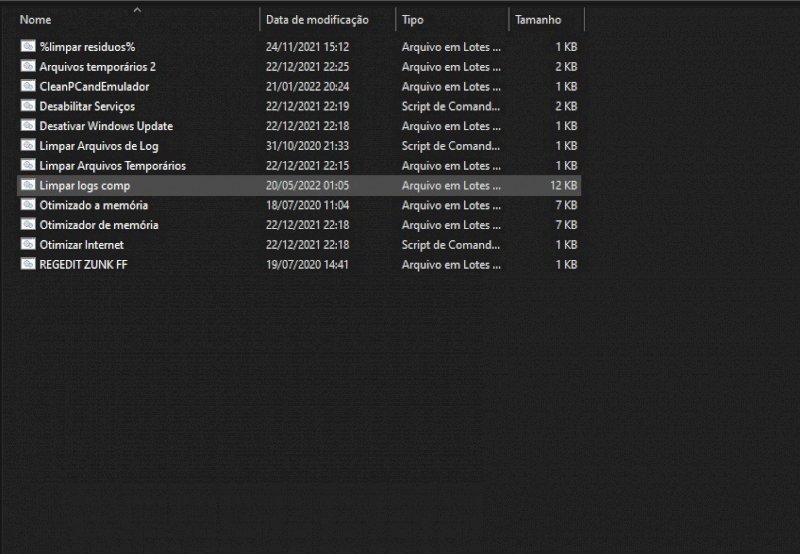Toggle sort direction arrow above Nome
The height and width of the screenshot is (554, 800).
tap(137, 10)
